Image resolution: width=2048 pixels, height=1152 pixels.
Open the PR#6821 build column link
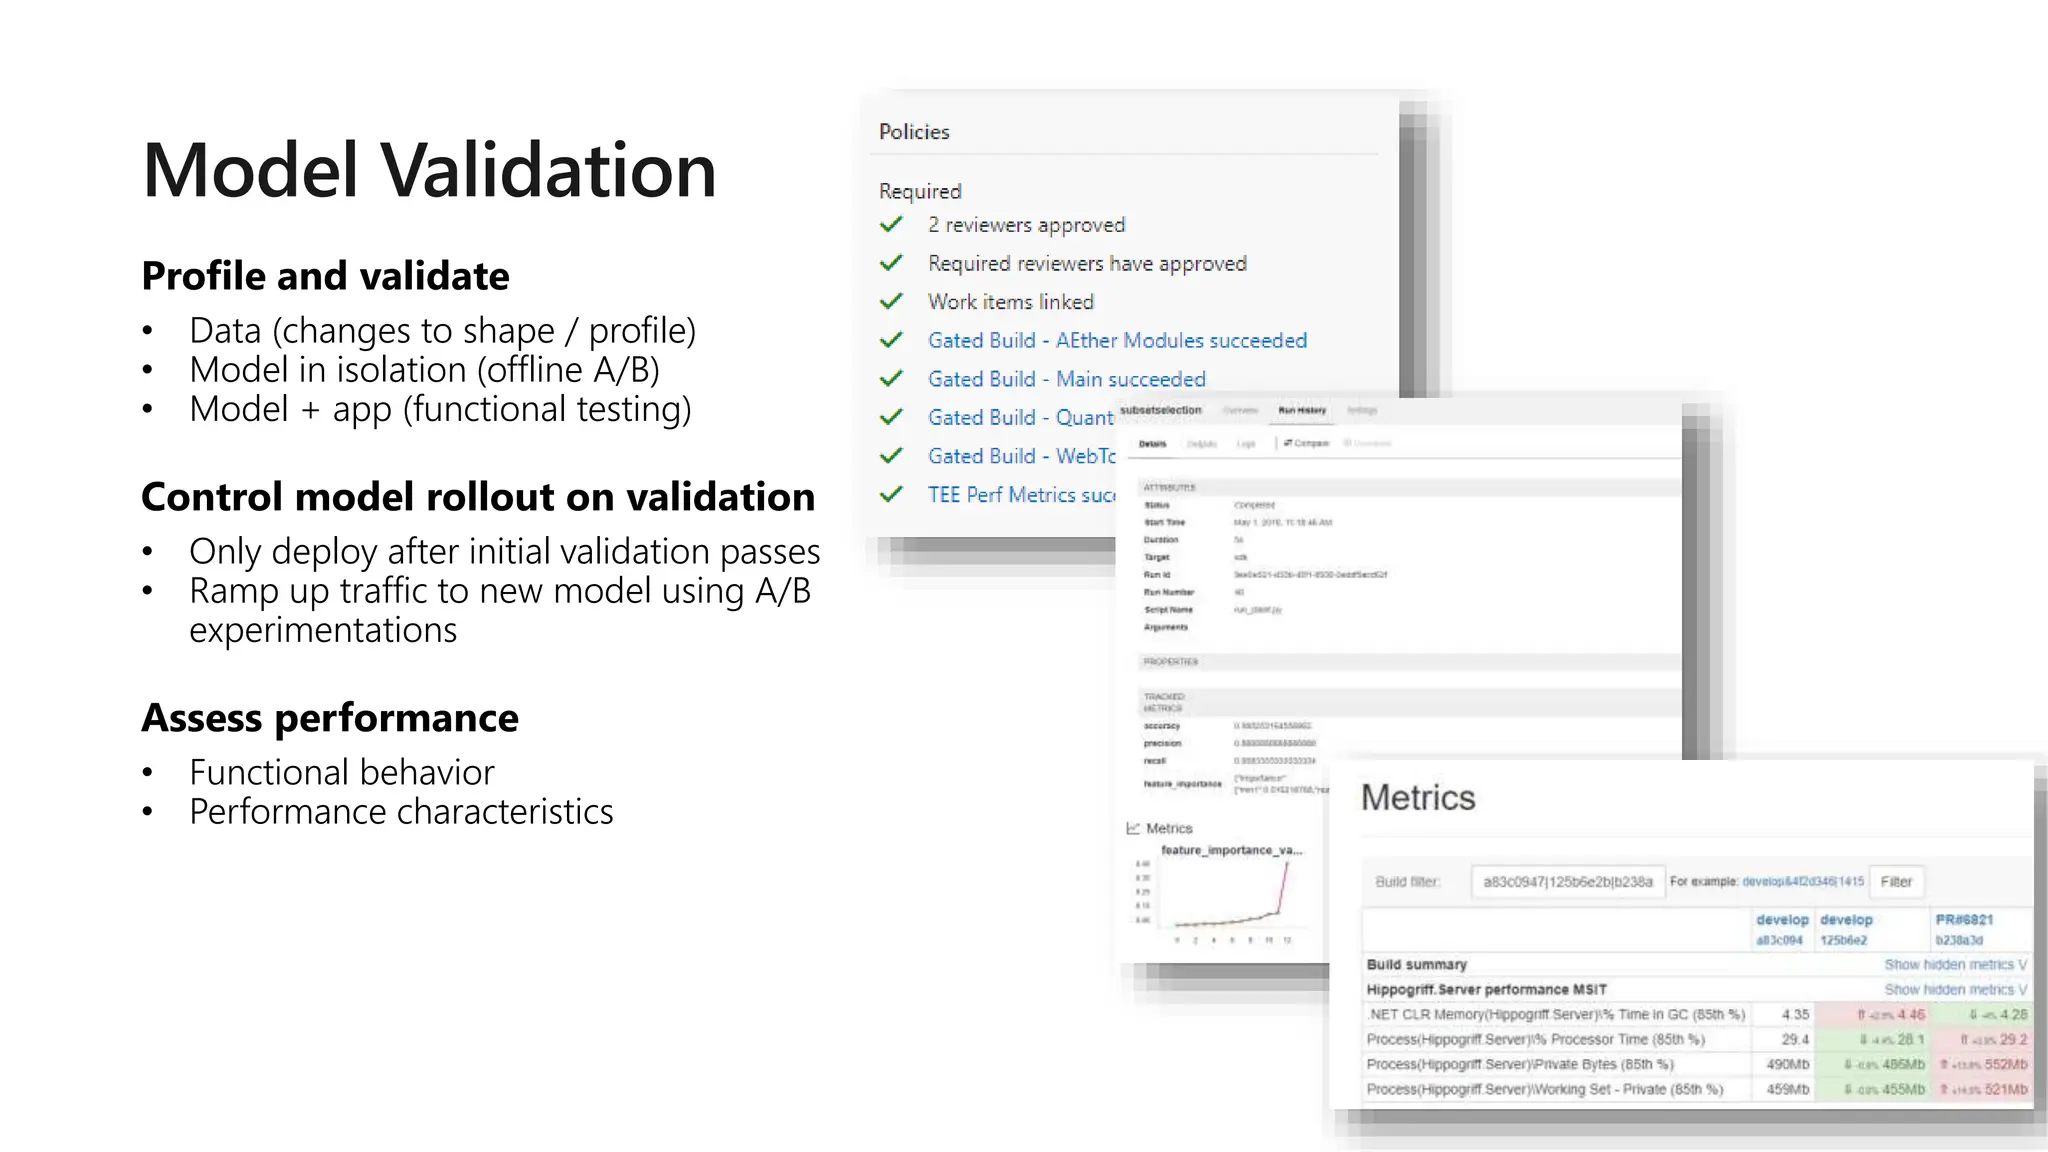point(1964,920)
